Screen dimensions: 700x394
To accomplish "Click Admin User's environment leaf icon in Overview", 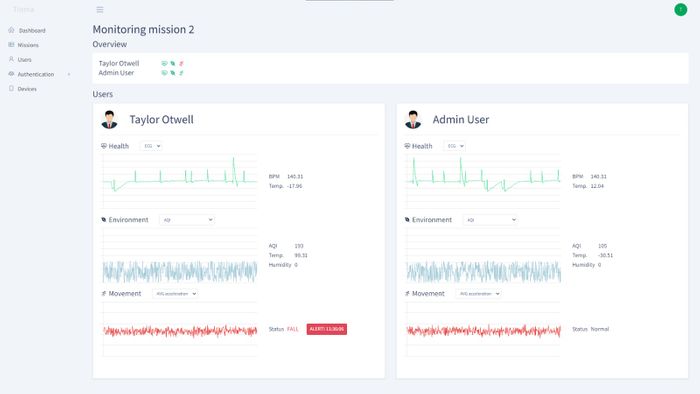I will pos(173,73).
